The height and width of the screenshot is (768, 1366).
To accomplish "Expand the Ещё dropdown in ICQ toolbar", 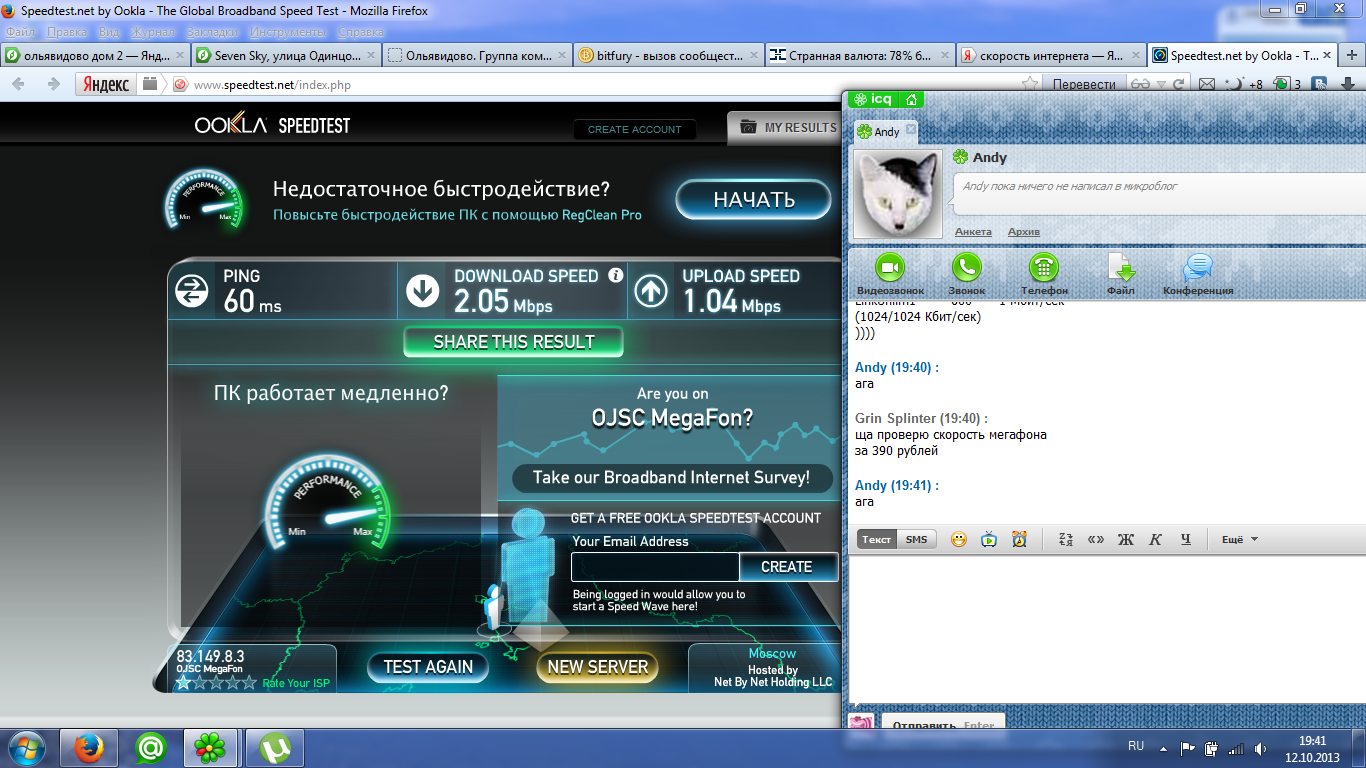I will (x=1240, y=540).
